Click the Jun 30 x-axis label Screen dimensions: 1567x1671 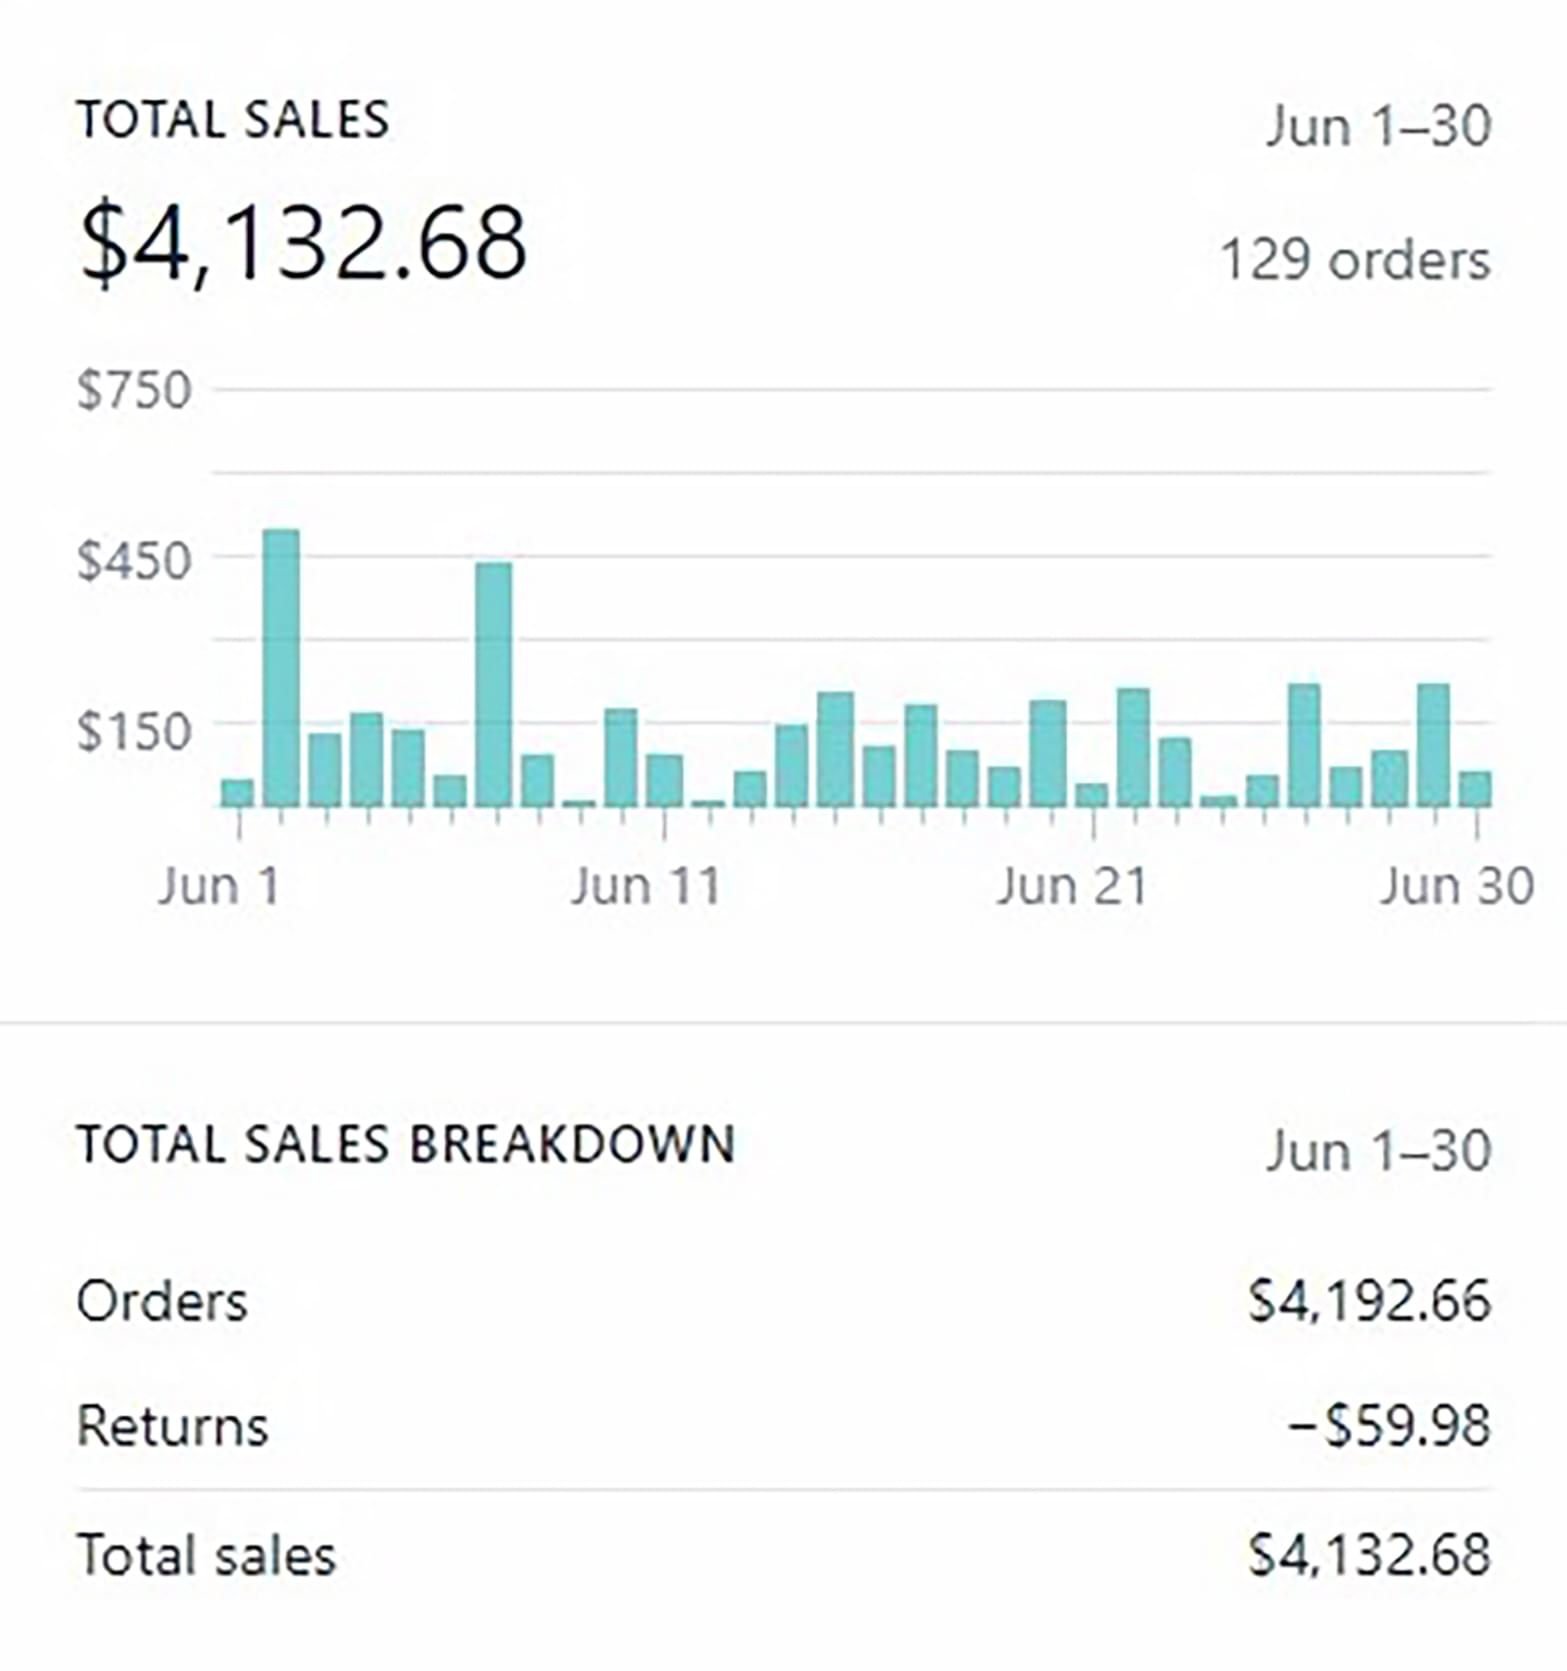tap(1456, 886)
